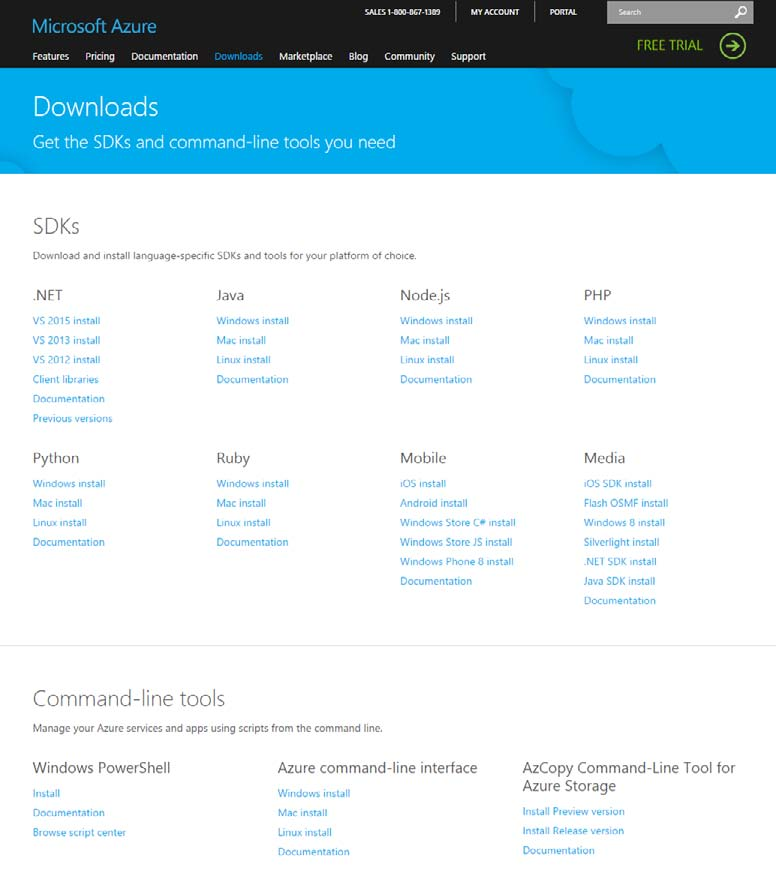The width and height of the screenshot is (776, 876).
Task: Open the Portal link in header
Action: tap(563, 12)
